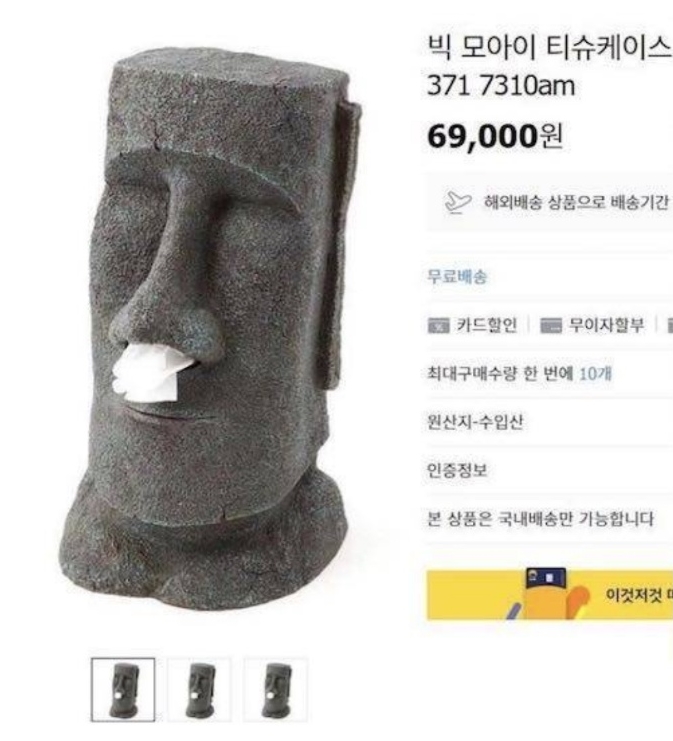The image size is (673, 741).
Task: Select the first moai thumbnail
Action: coord(123,689)
